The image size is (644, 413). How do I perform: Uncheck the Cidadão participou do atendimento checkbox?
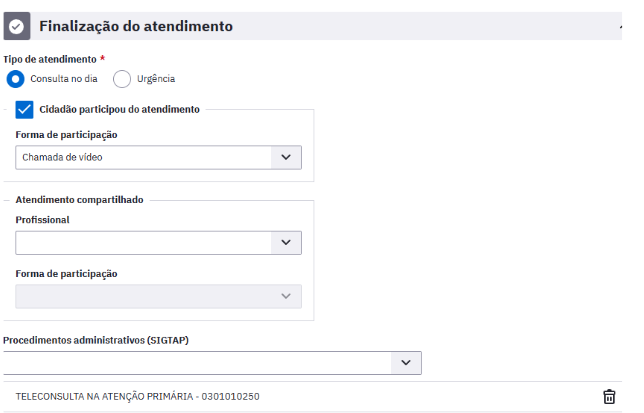click(24, 110)
